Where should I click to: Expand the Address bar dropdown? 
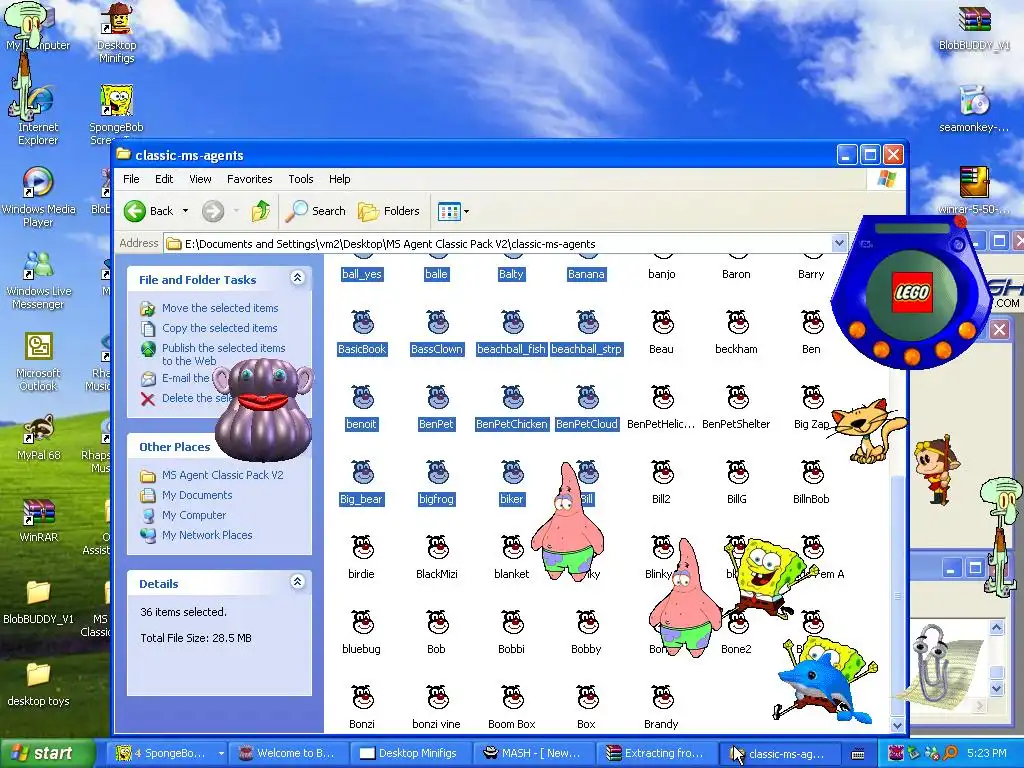839,244
